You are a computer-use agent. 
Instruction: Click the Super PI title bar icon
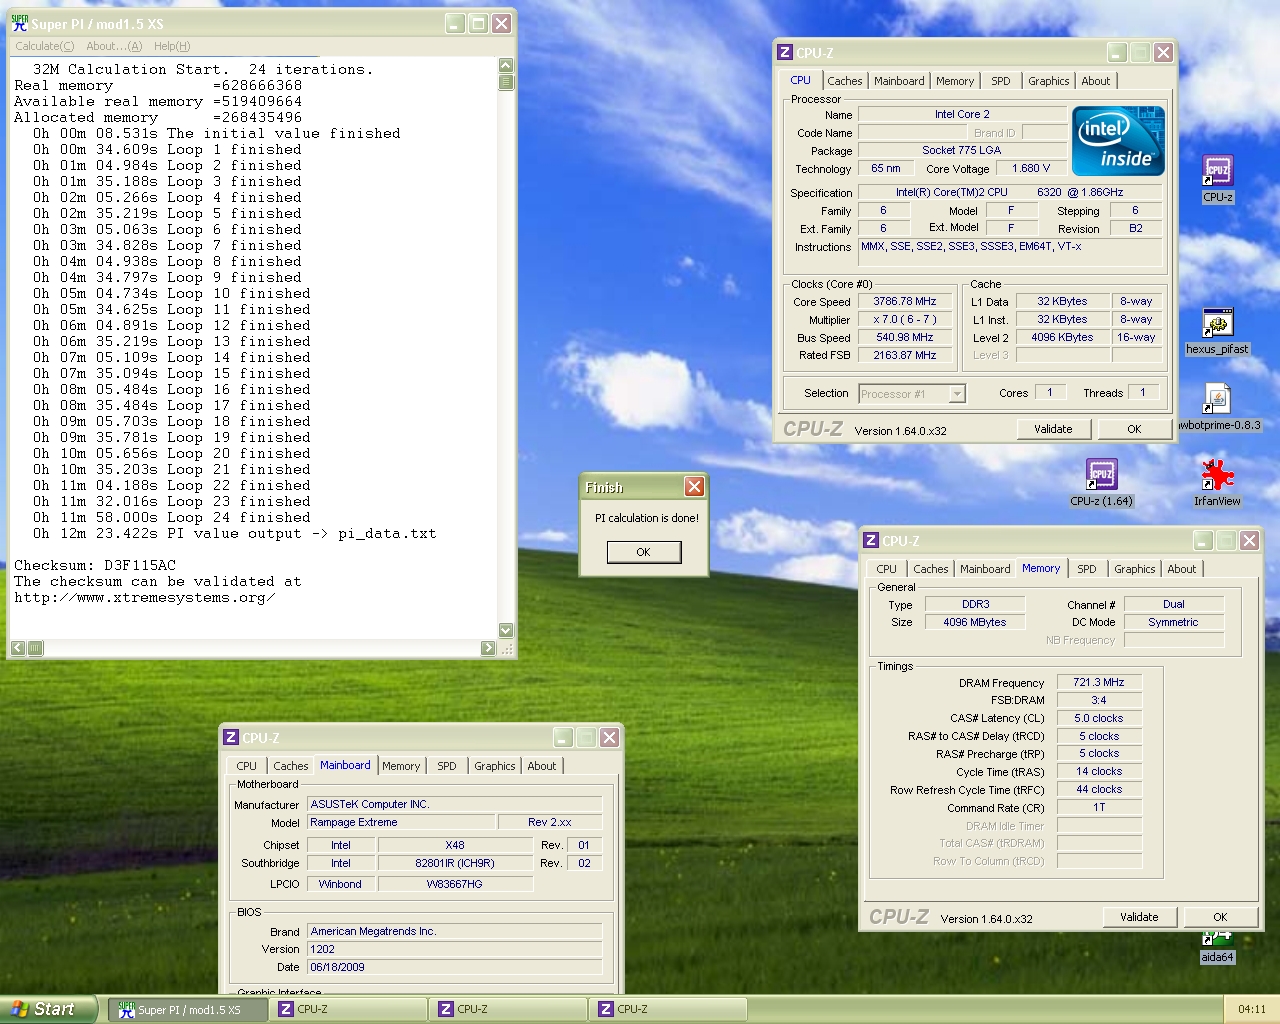19,24
